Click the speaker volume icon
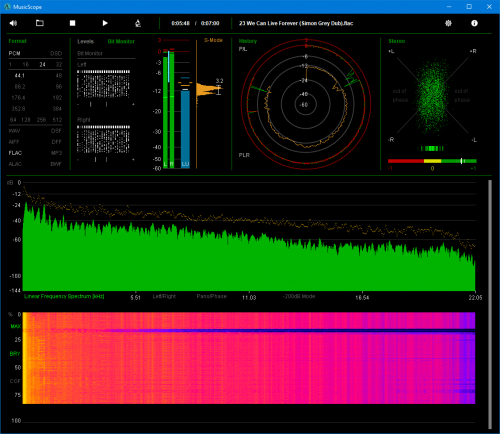The height and width of the screenshot is (434, 500). [x=13, y=23]
